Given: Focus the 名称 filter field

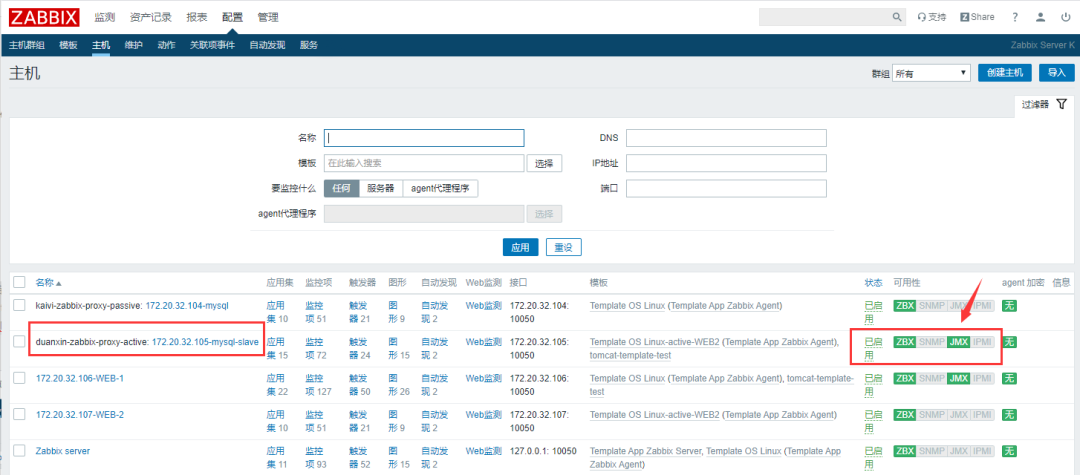Looking at the screenshot, I should (424, 138).
